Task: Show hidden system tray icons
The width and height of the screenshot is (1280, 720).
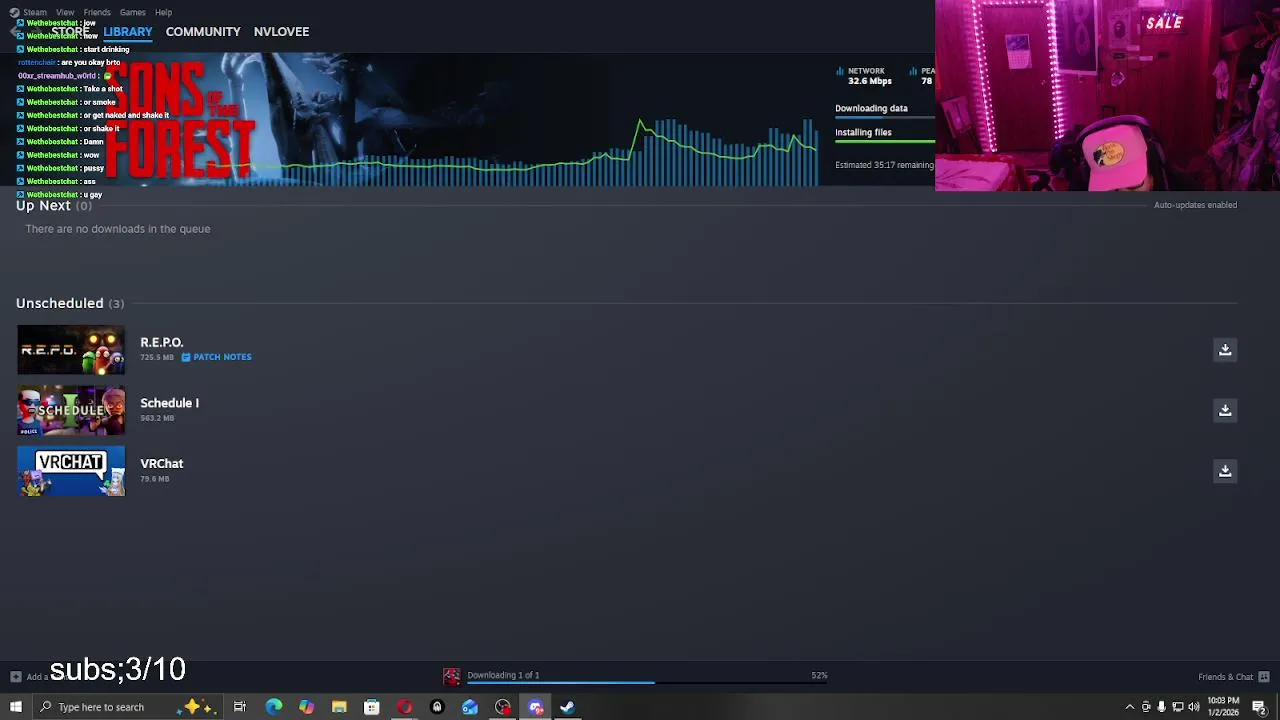Action: [1130, 707]
